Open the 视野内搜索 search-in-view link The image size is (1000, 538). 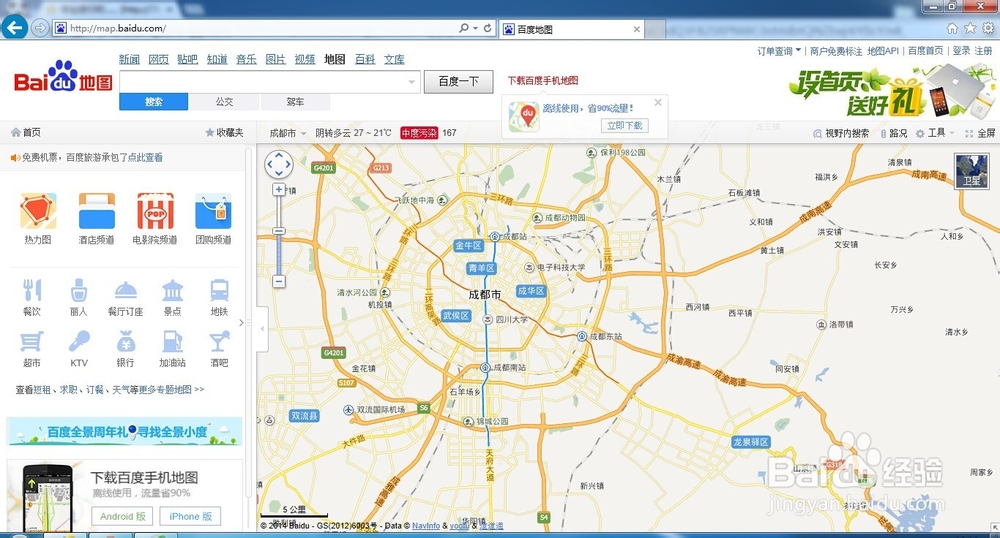click(x=841, y=133)
